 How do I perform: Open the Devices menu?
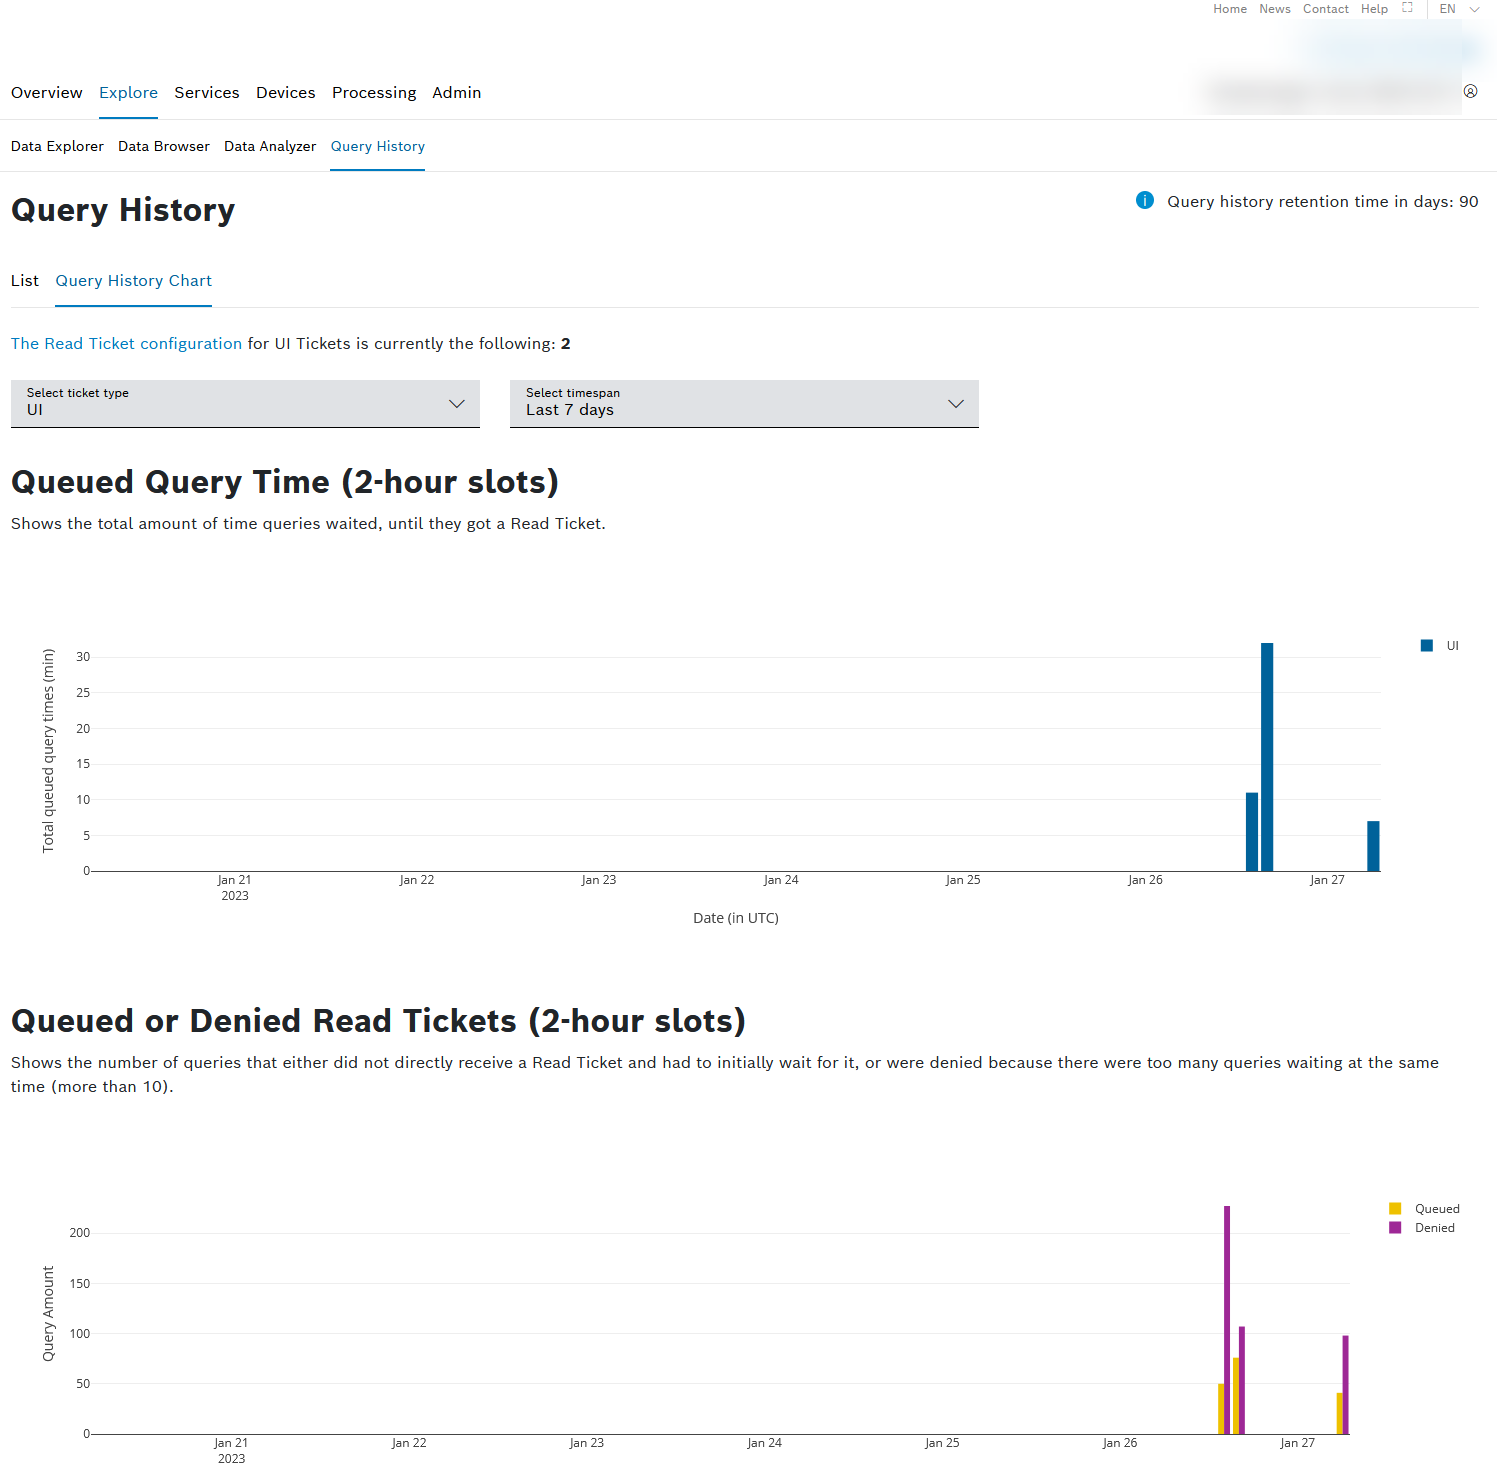(285, 93)
